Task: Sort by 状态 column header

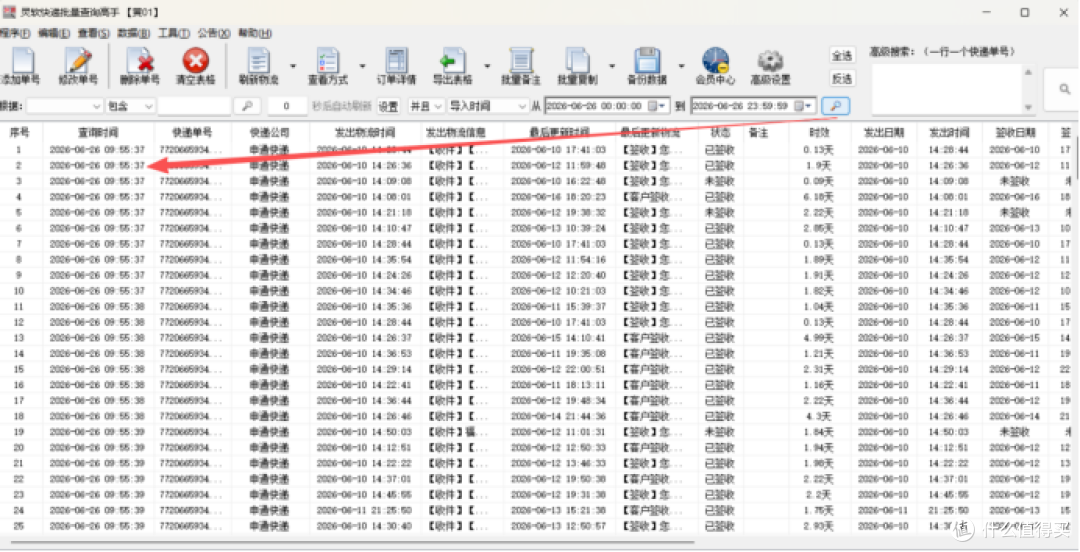Action: tap(720, 132)
